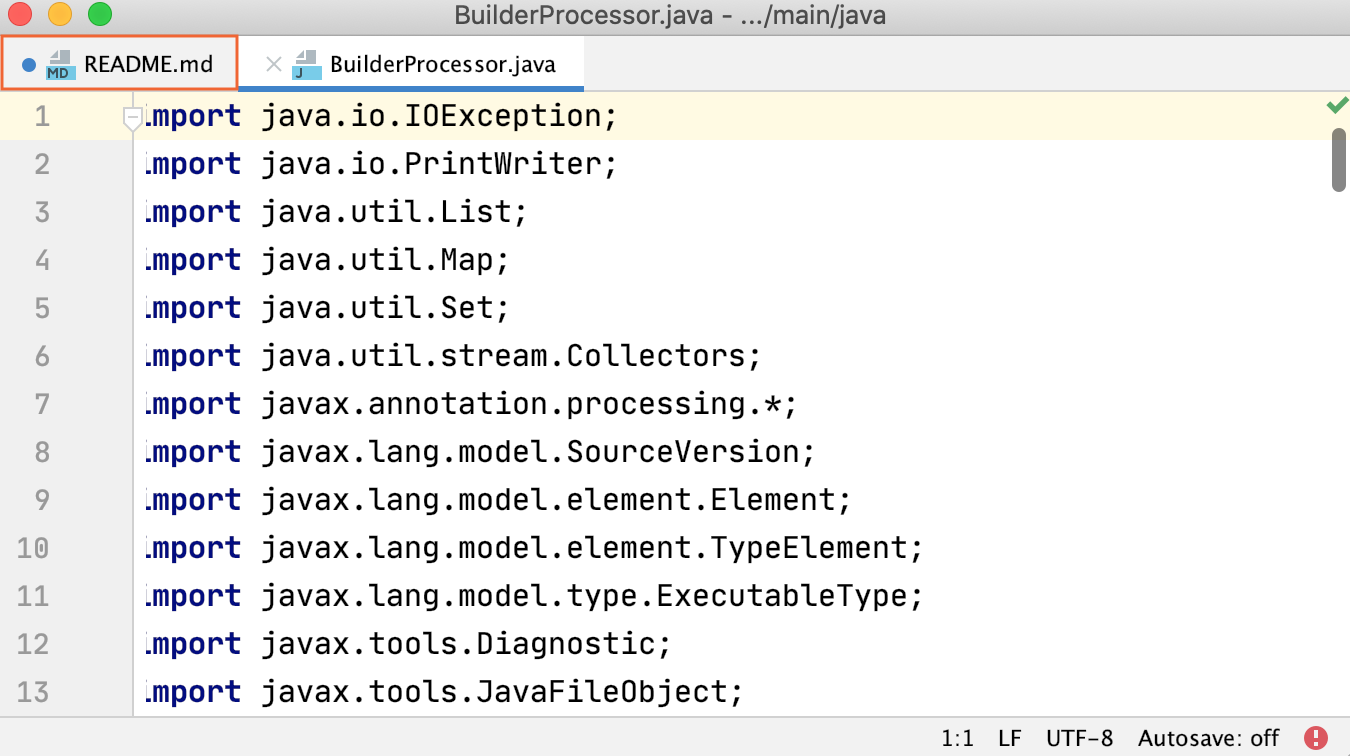This screenshot has height=756, width=1350.
Task: Click the green inspections checkmark indicator
Action: [1336, 104]
